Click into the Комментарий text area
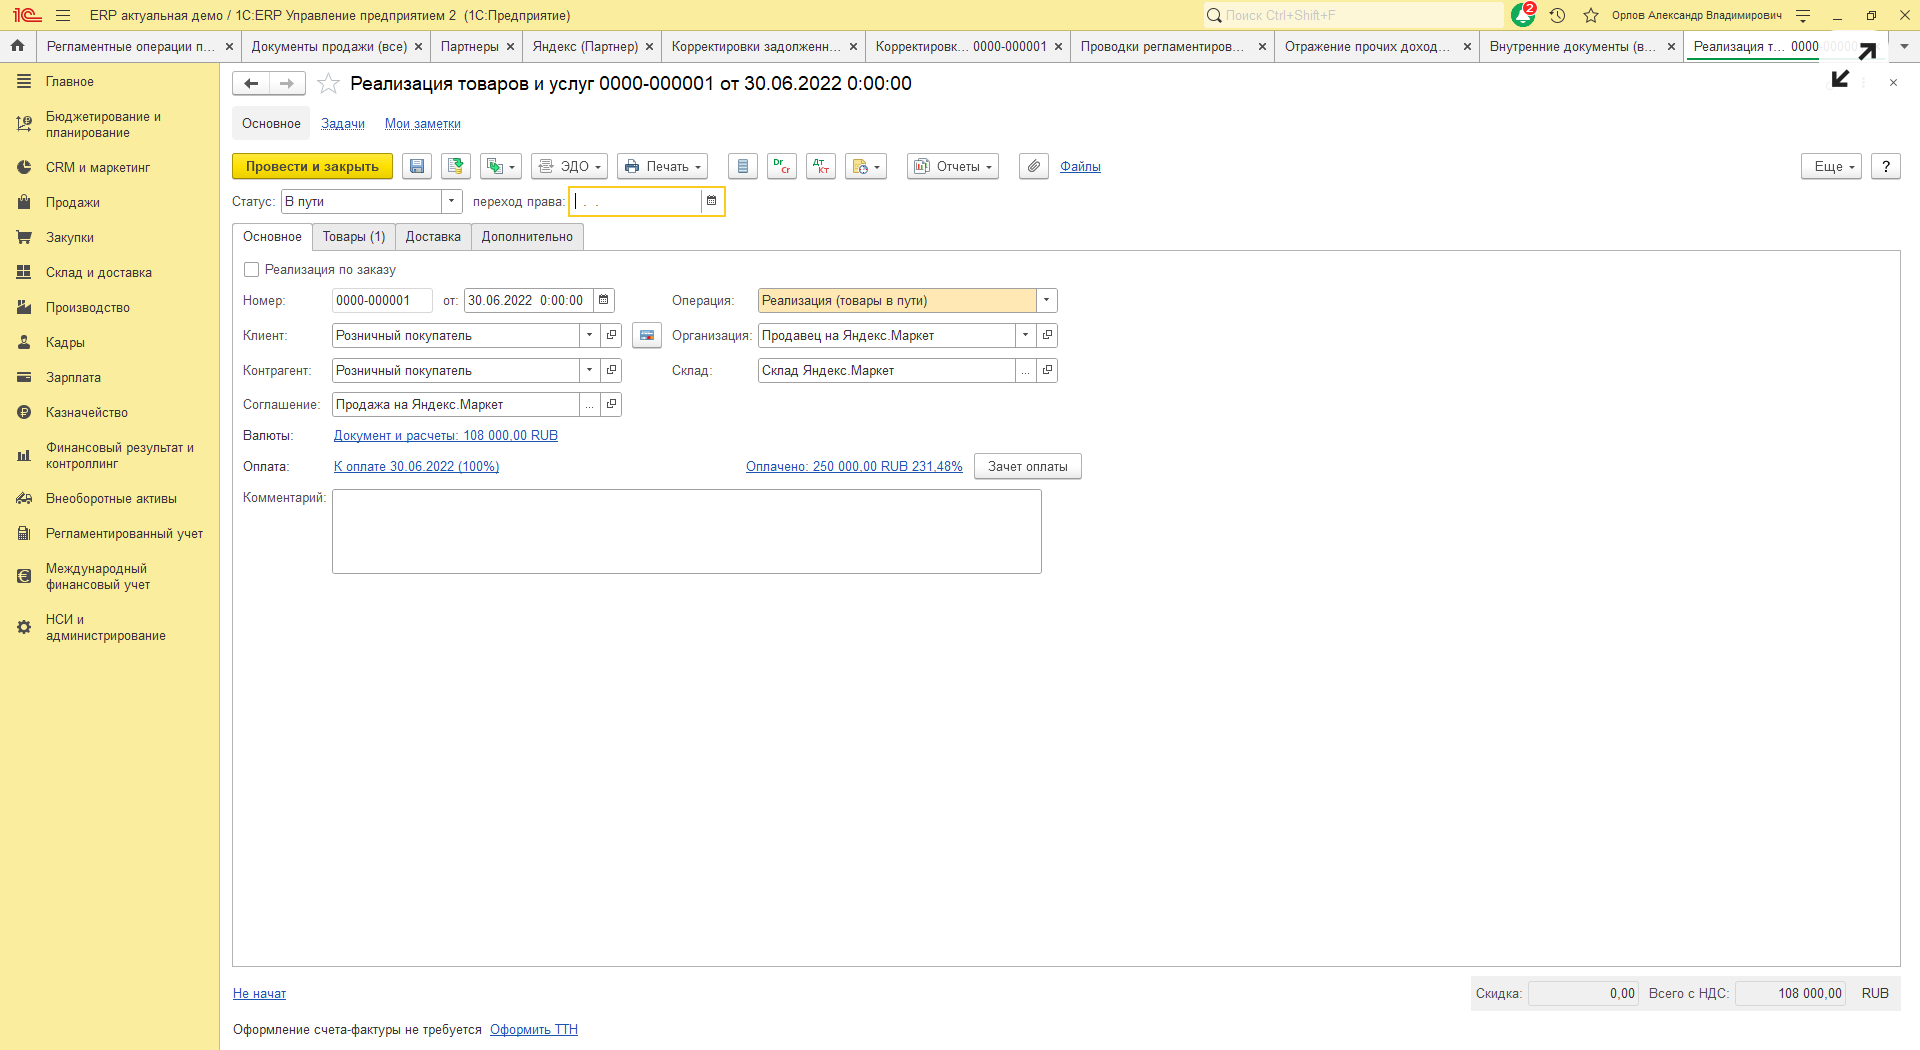The width and height of the screenshot is (1920, 1050). point(686,531)
